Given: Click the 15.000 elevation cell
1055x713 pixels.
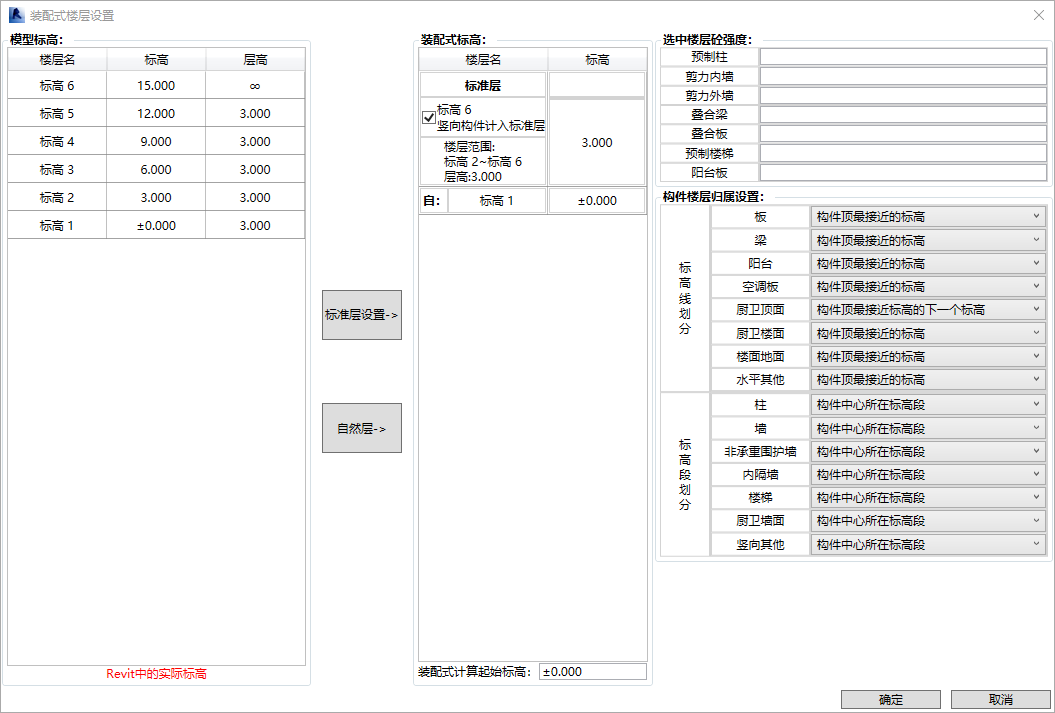Looking at the screenshot, I should click(156, 85).
